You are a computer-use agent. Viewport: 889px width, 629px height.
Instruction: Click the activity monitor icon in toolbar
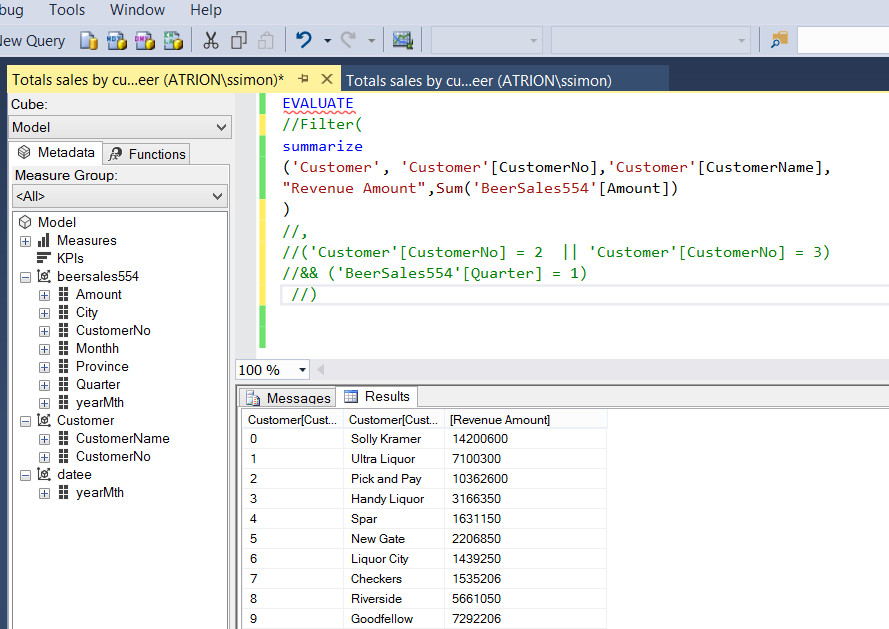tap(402, 41)
